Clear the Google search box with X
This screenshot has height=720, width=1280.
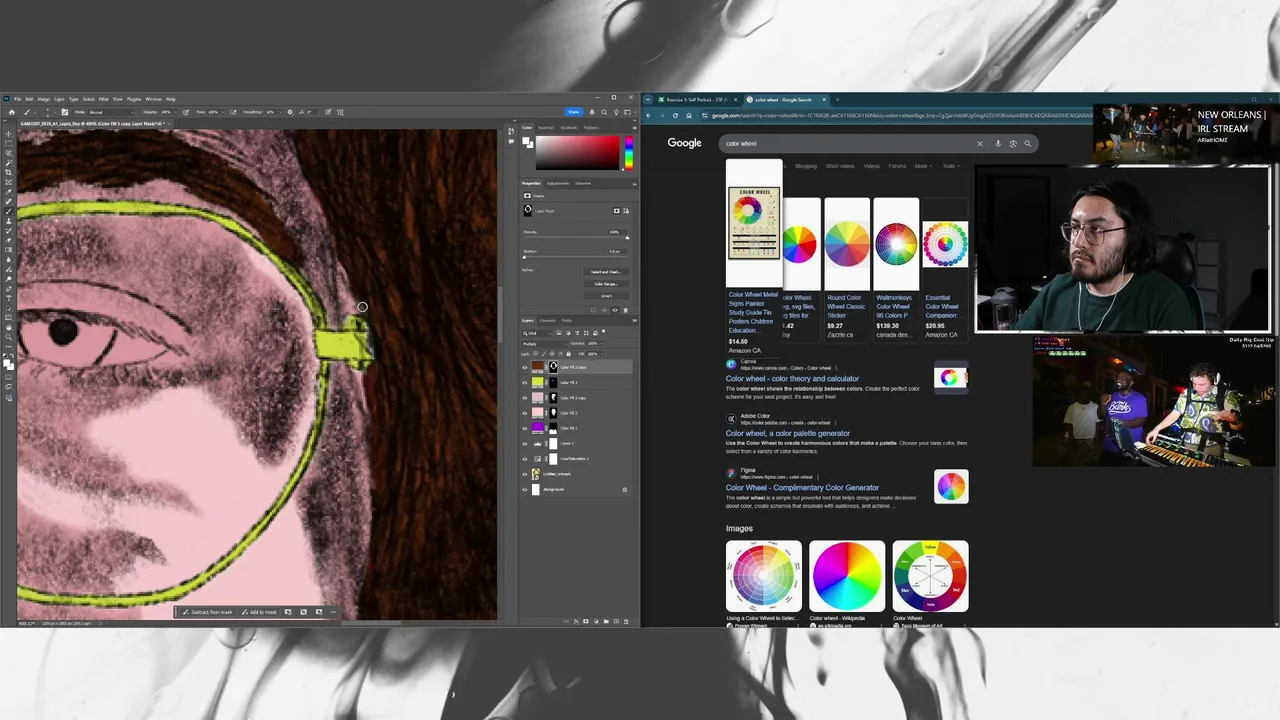pos(980,143)
